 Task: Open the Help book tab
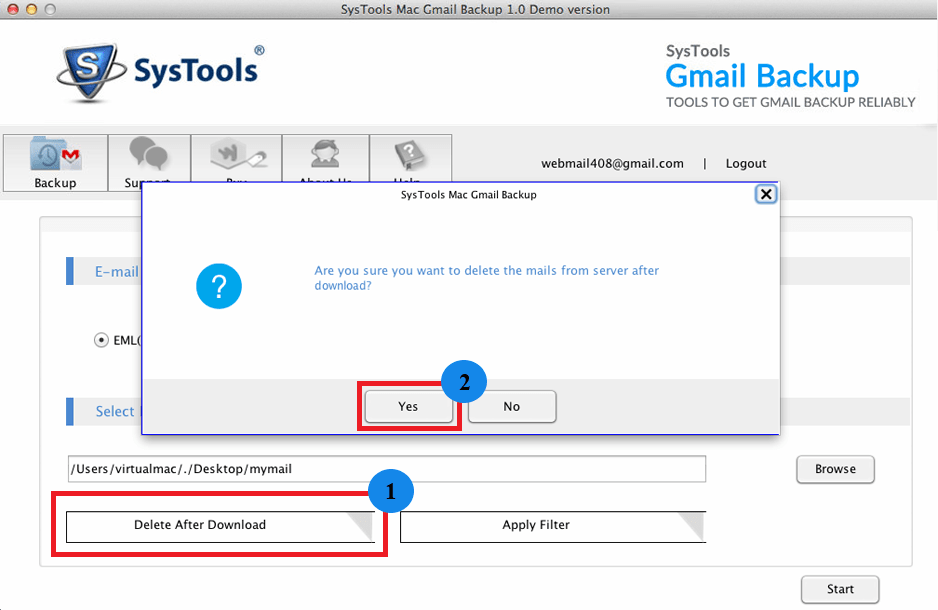(410, 158)
